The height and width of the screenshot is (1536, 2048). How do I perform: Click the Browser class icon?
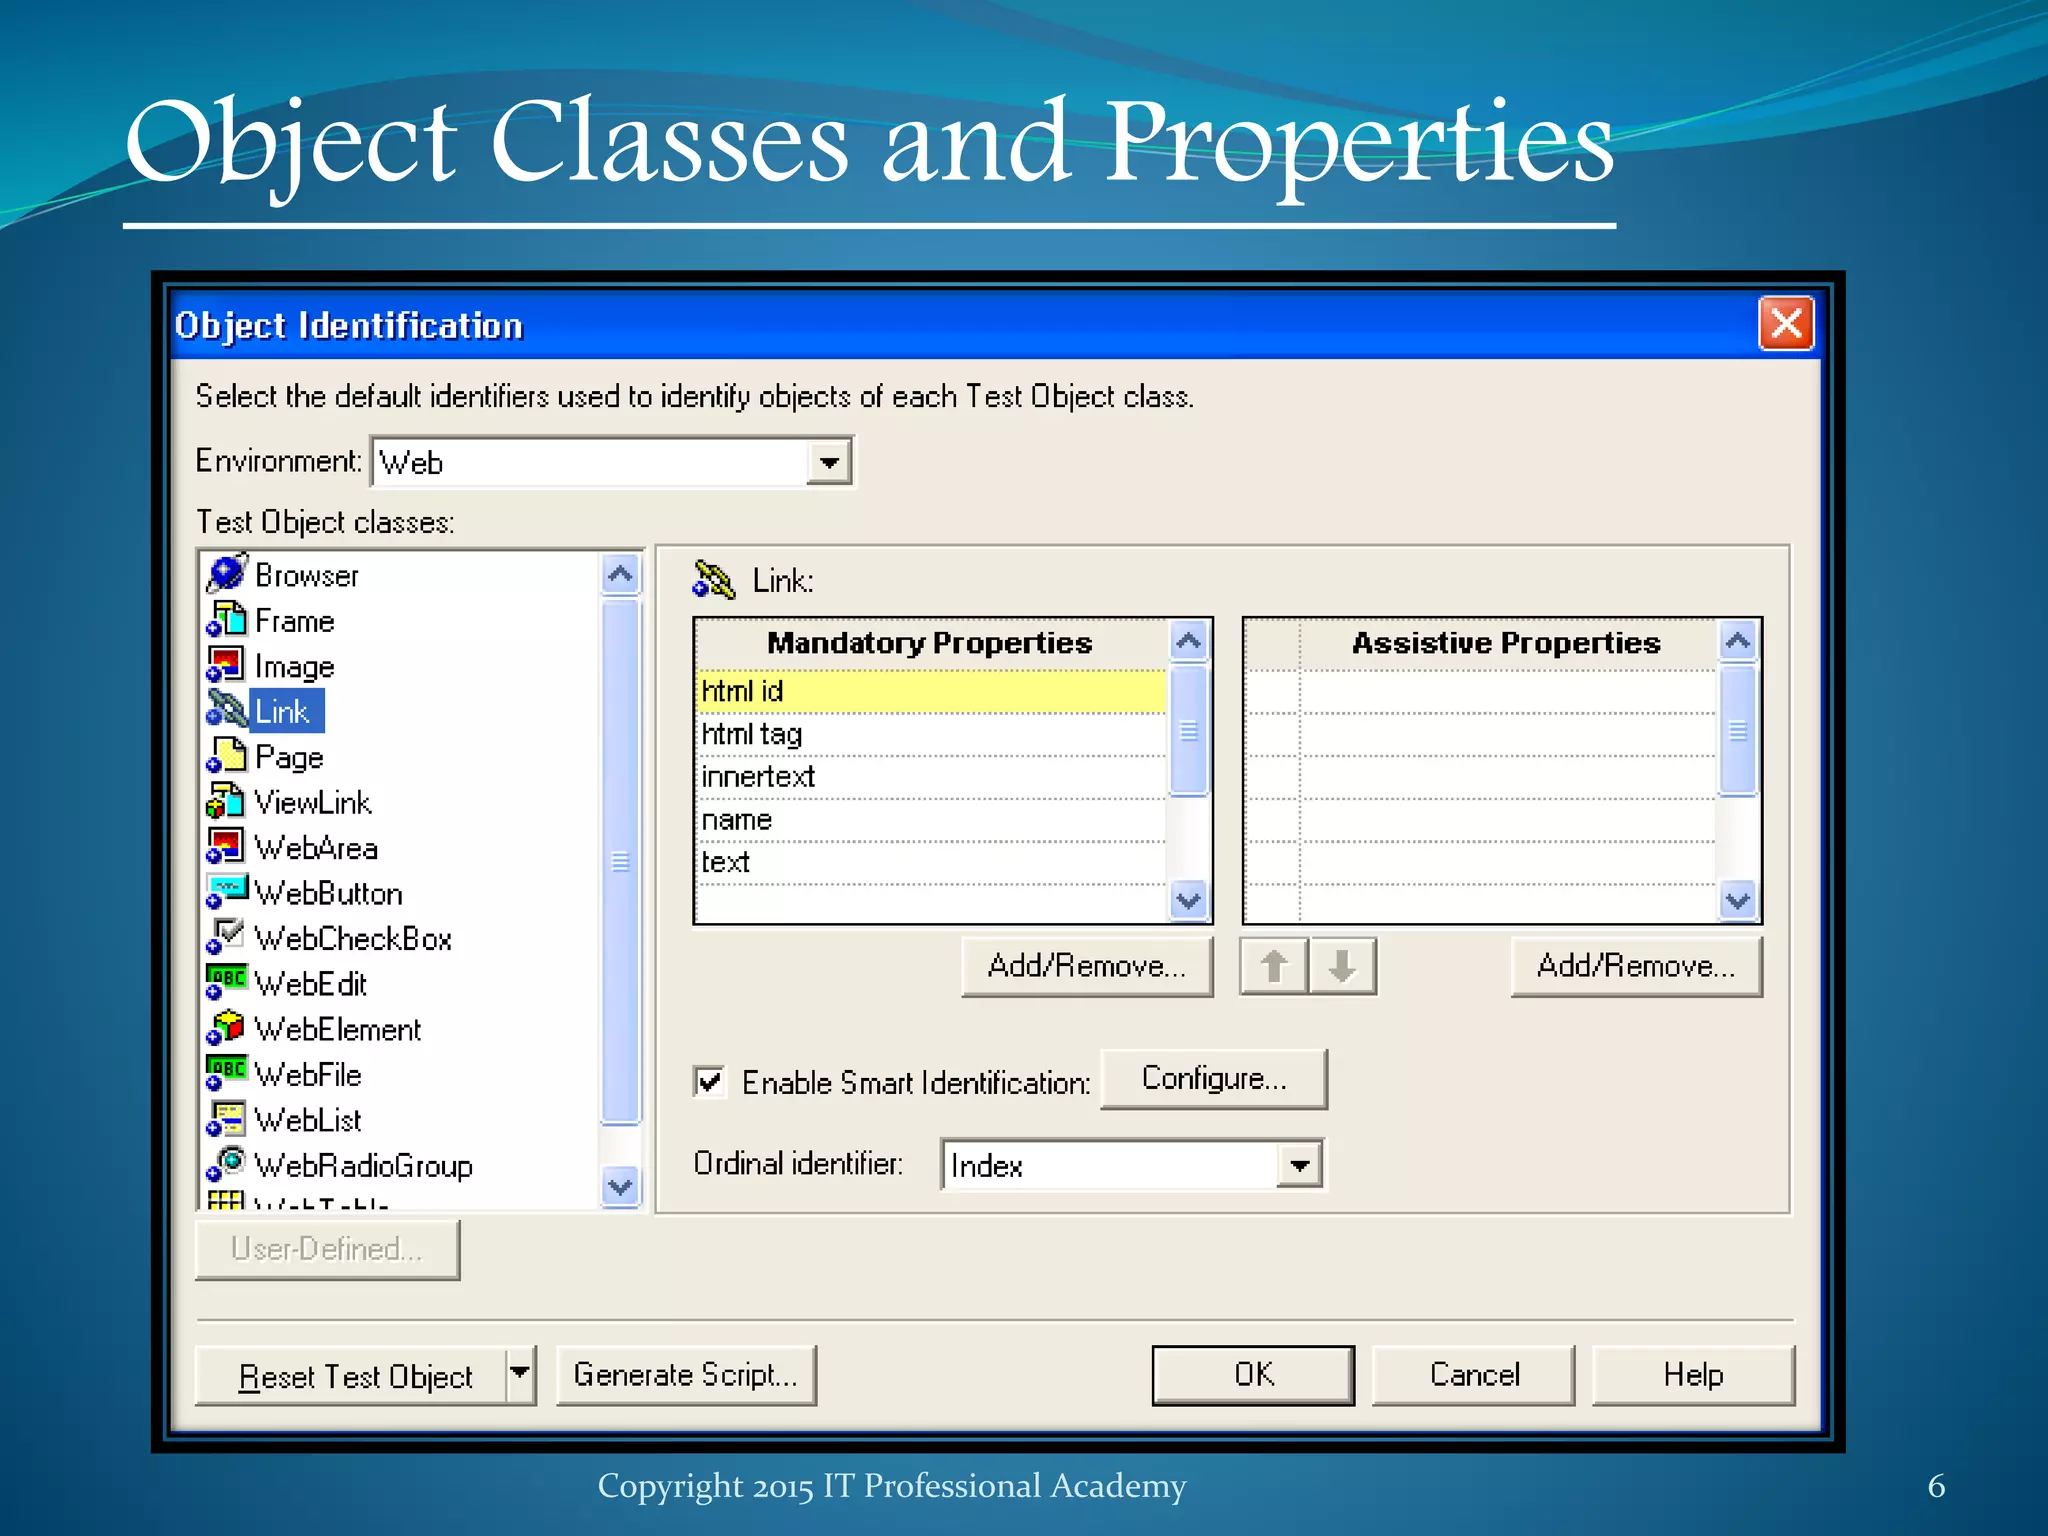tap(227, 574)
